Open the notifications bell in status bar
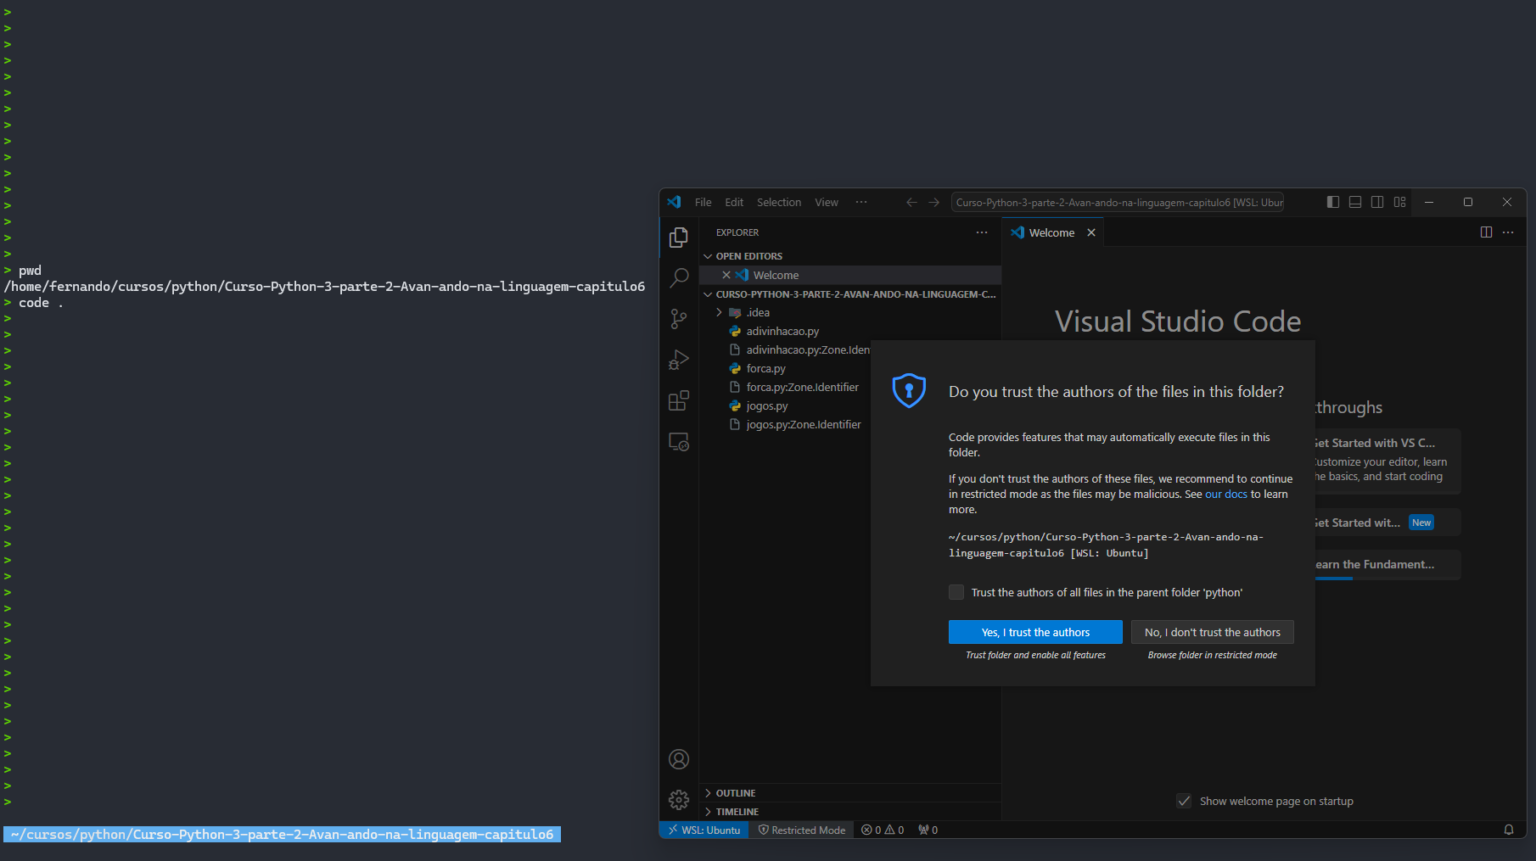Screen dimensions: 1536x861 point(1508,829)
